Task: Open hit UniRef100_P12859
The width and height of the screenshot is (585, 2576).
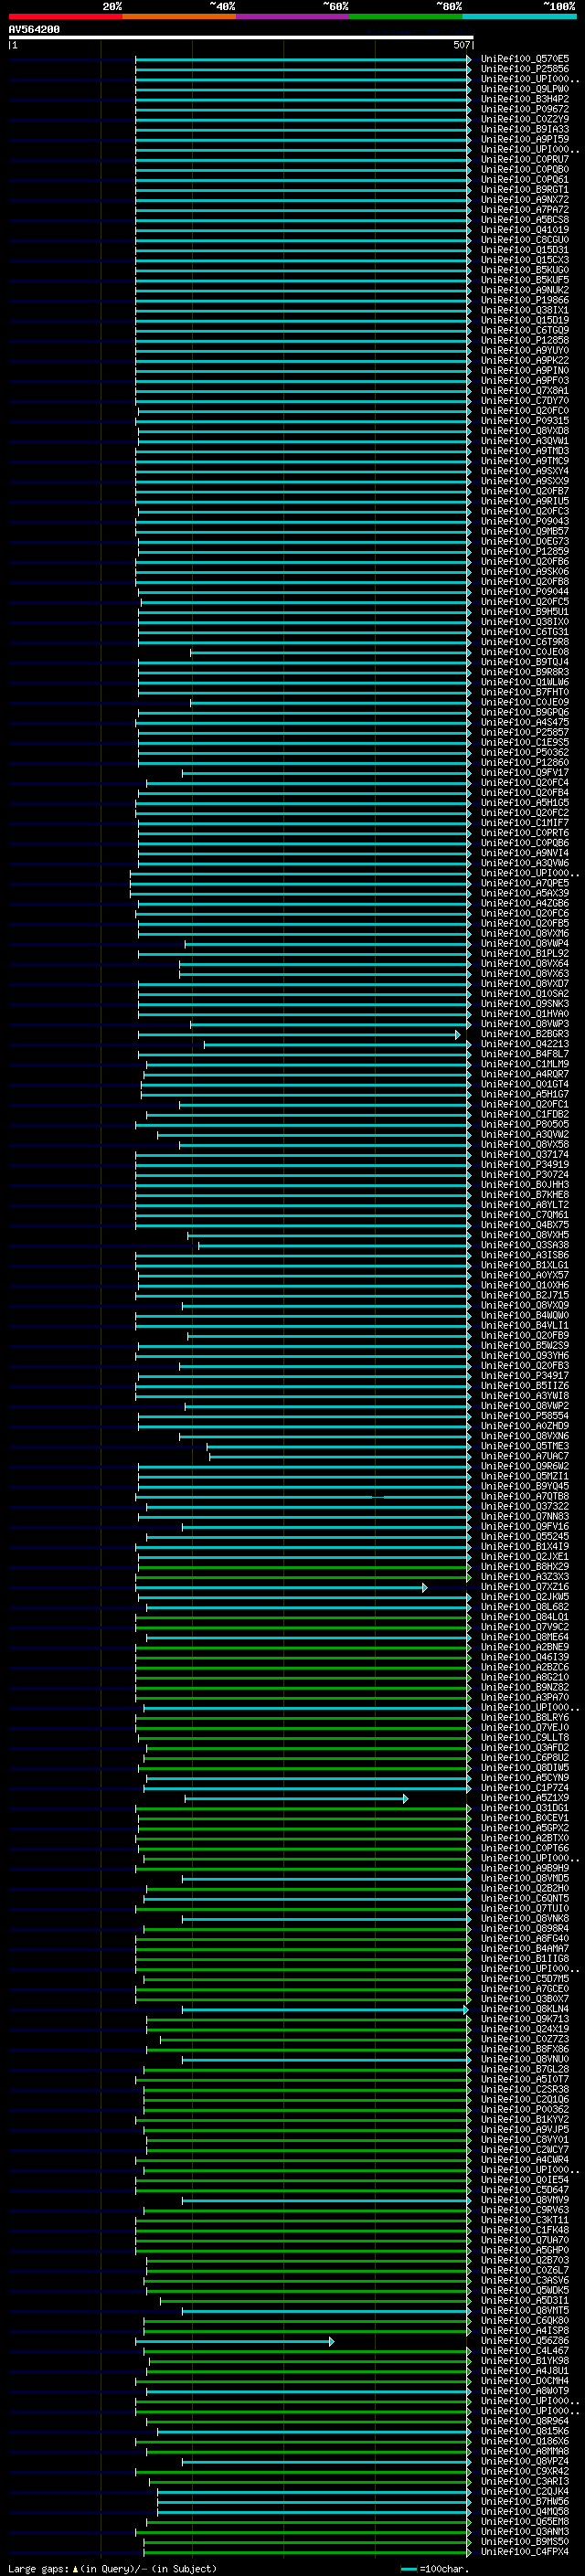Action: click(525, 552)
